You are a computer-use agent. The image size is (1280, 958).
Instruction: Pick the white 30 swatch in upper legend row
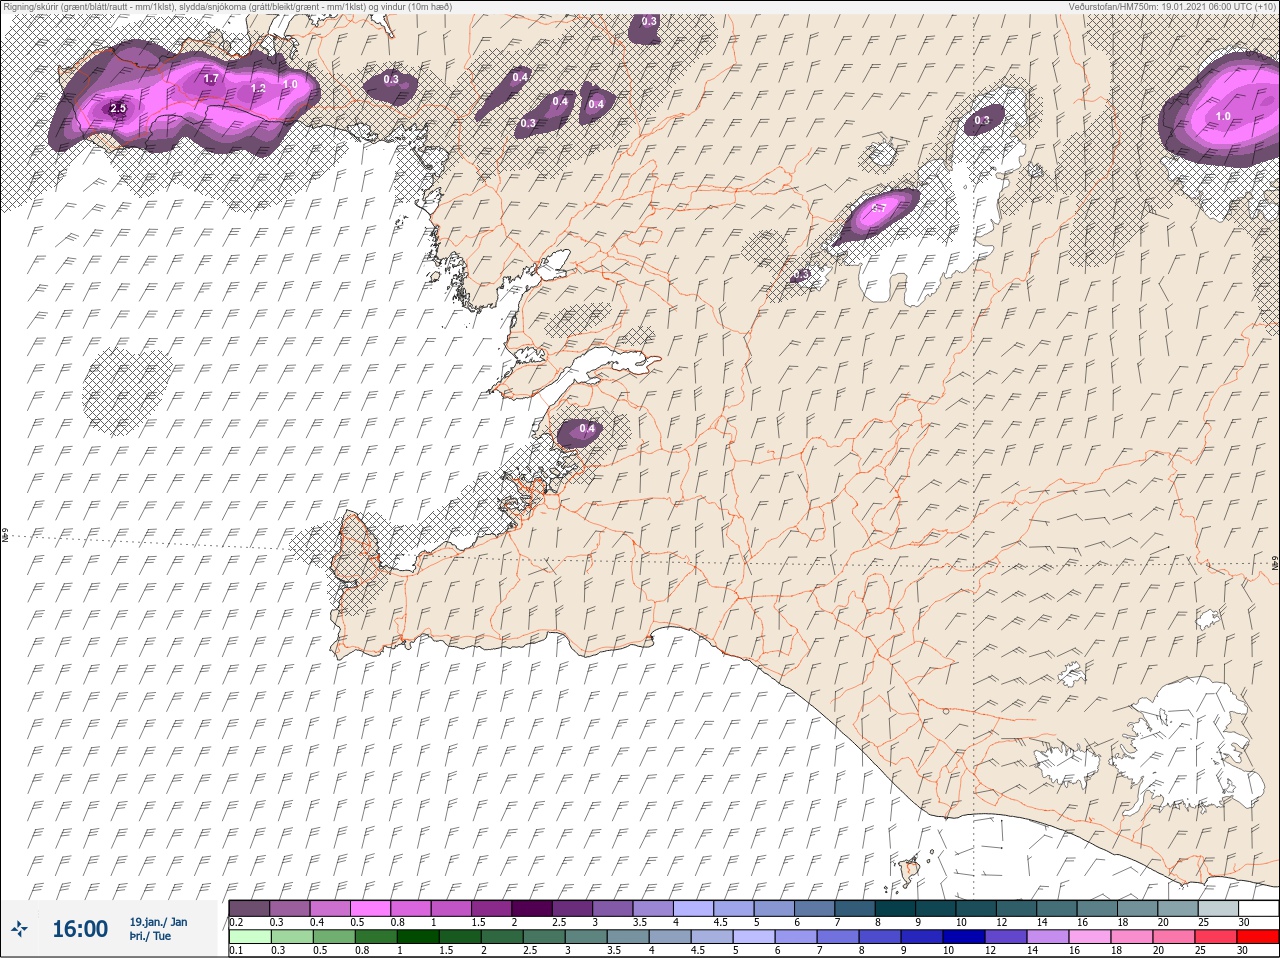[1258, 908]
